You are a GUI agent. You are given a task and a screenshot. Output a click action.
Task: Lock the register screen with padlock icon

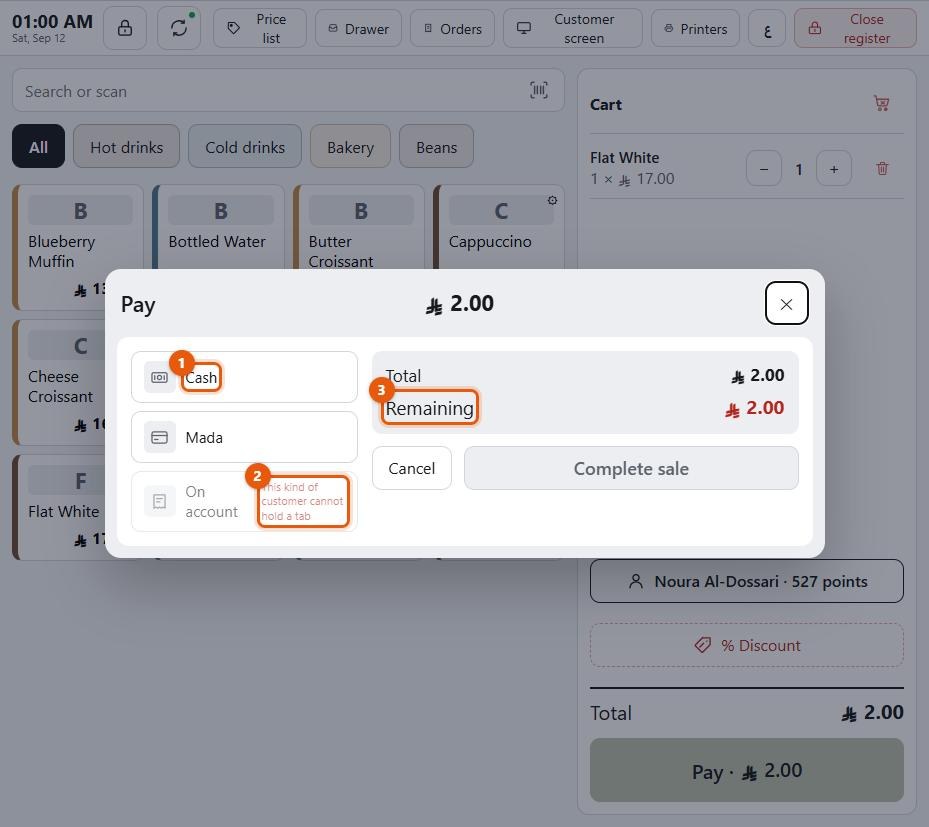tap(124, 28)
